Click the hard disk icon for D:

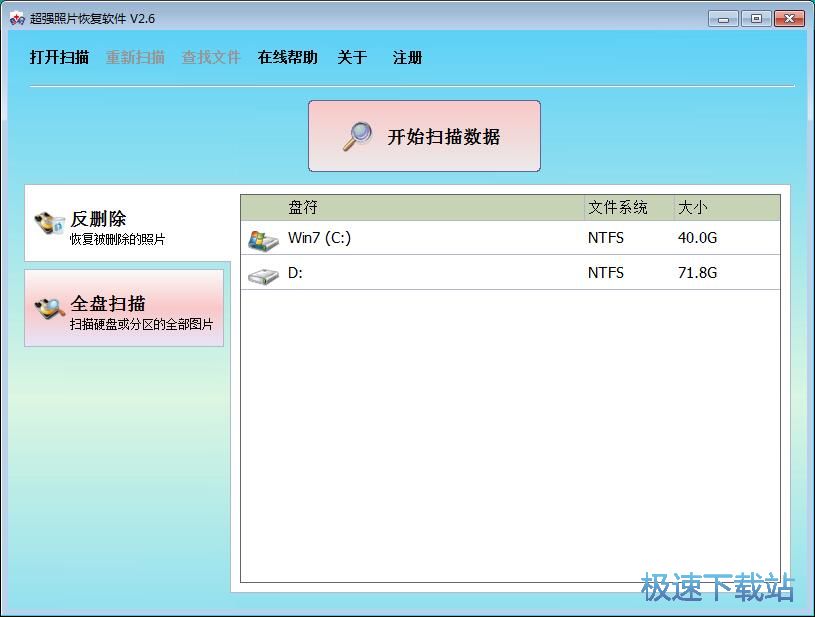click(263, 276)
